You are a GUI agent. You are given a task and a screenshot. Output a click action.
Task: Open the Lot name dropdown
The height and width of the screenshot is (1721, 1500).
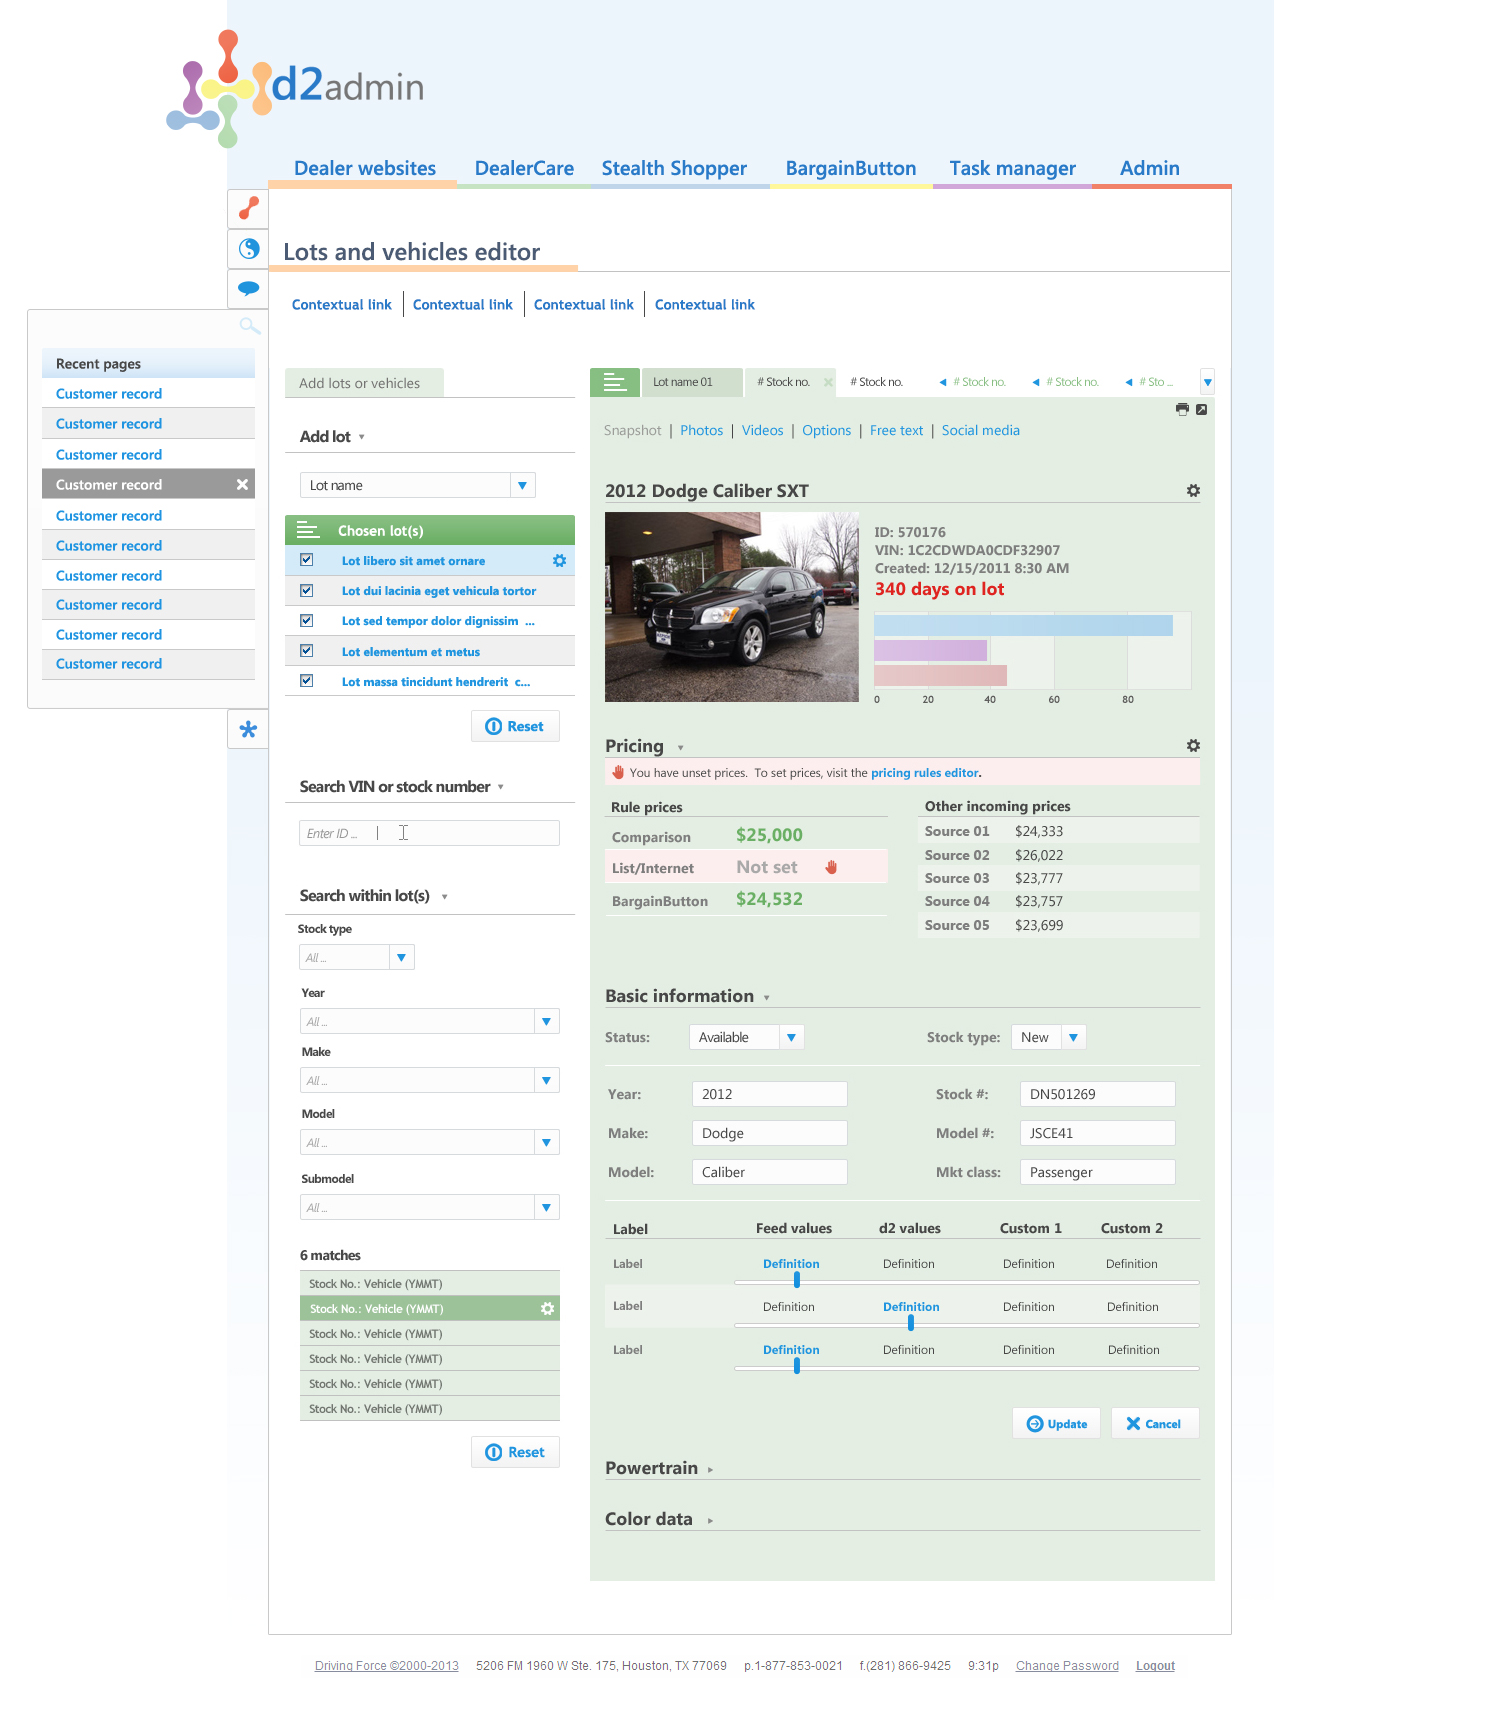[522, 485]
